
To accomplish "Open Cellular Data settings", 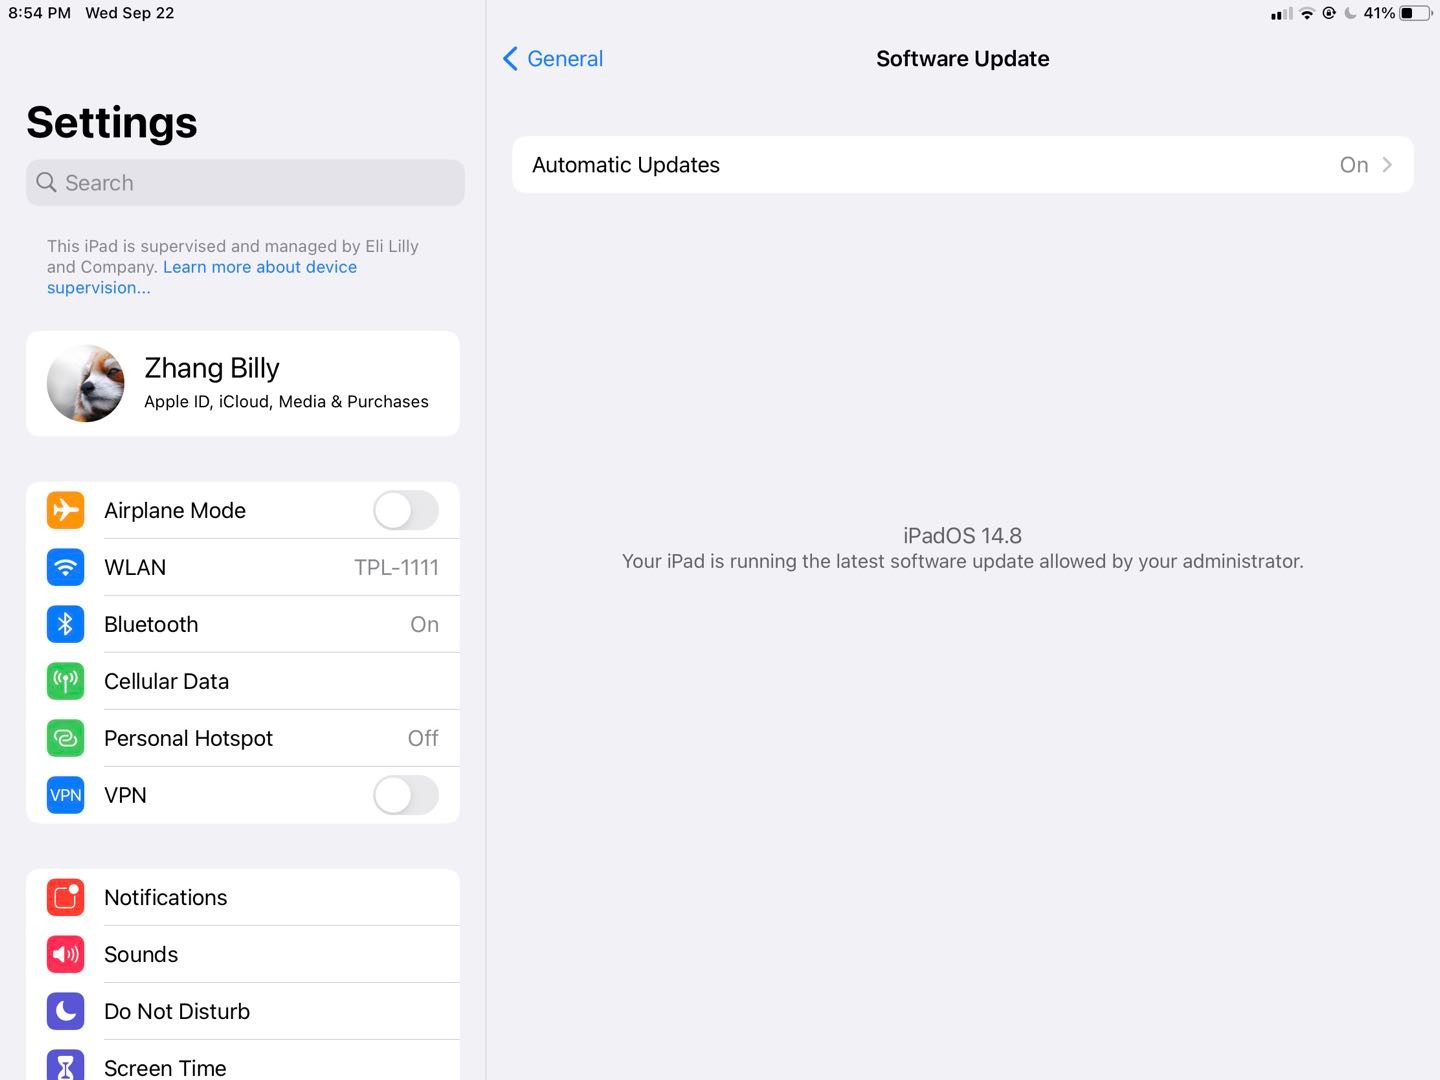I will pos(243,681).
